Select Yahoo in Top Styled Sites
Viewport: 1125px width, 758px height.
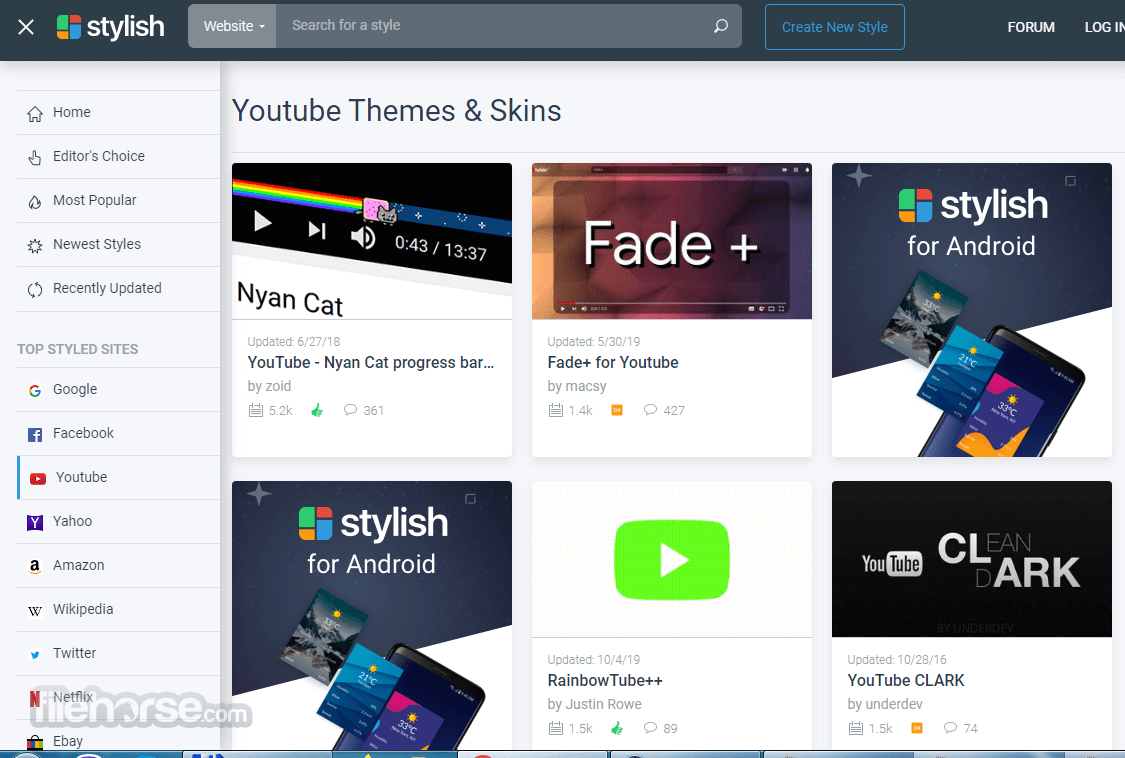pos(118,522)
